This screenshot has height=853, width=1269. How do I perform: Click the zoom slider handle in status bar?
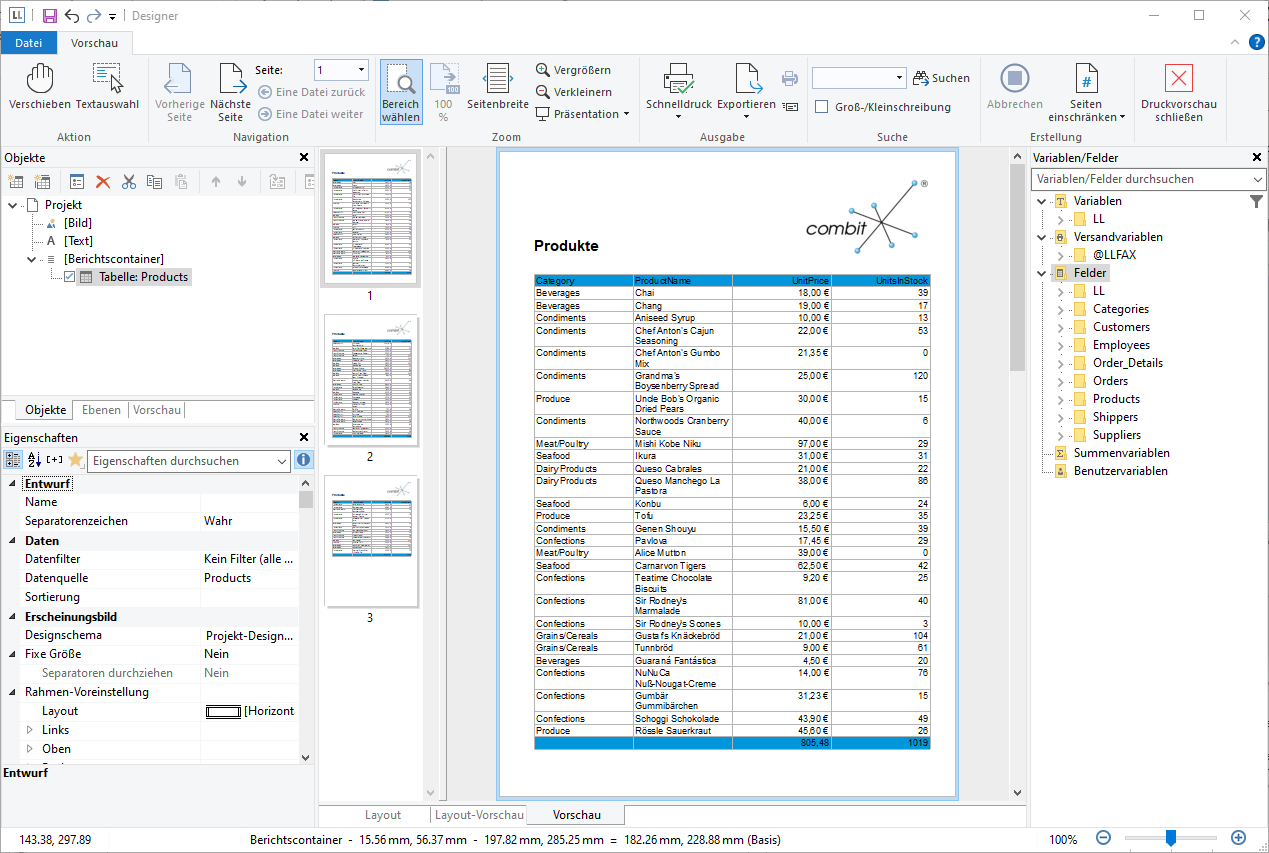tap(1170, 838)
